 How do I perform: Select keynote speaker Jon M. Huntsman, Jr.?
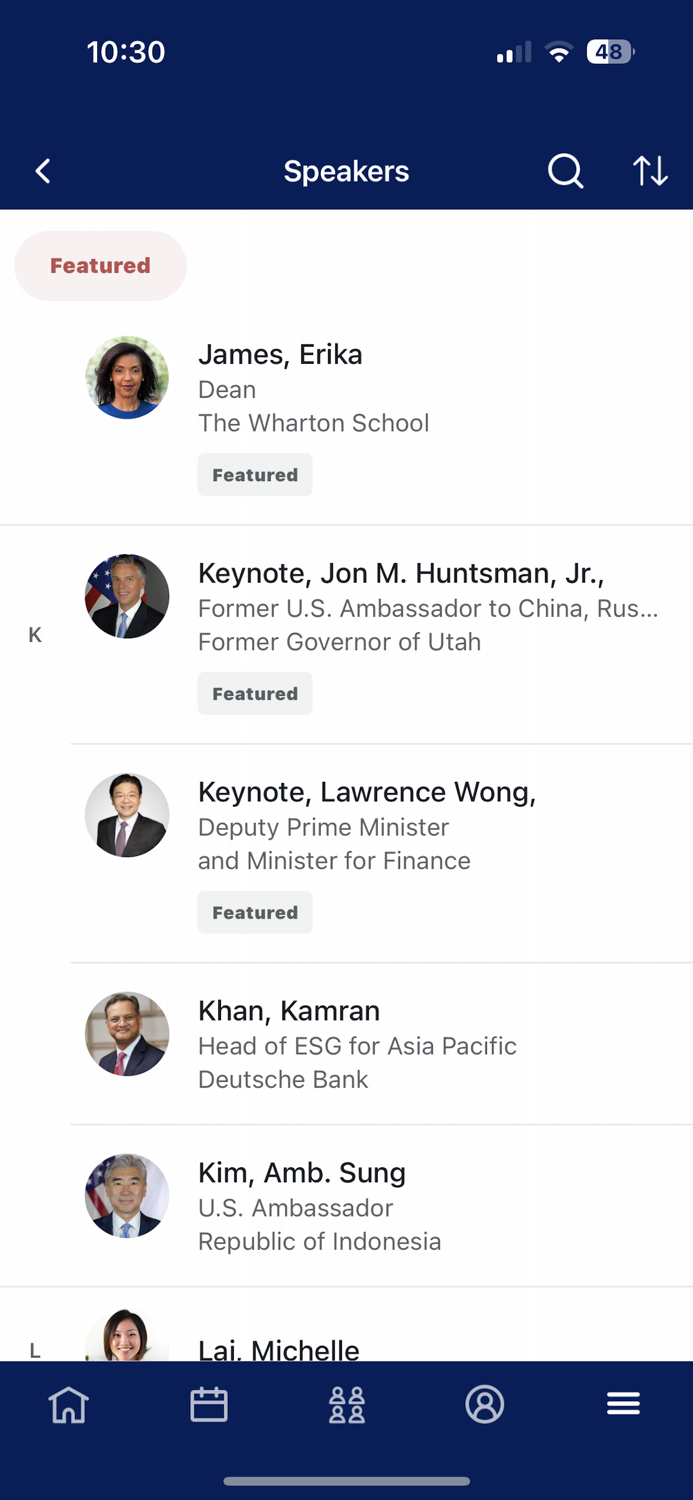pos(400,605)
